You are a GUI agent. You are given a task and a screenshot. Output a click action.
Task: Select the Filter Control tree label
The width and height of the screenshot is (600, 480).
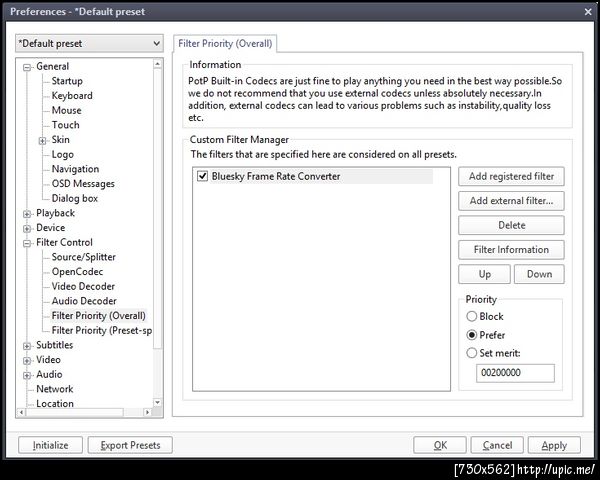64,242
